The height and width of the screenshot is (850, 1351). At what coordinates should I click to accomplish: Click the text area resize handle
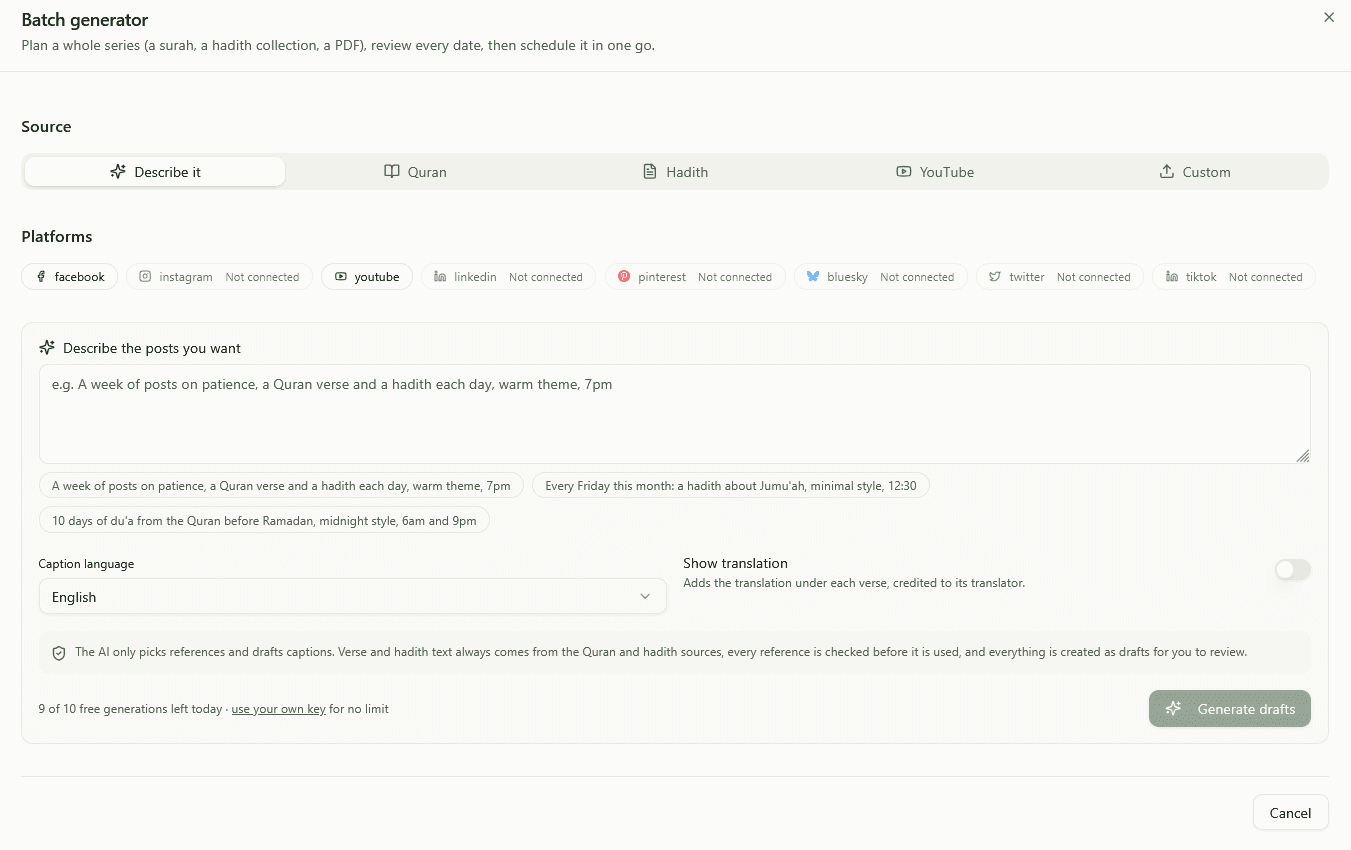point(1303,456)
